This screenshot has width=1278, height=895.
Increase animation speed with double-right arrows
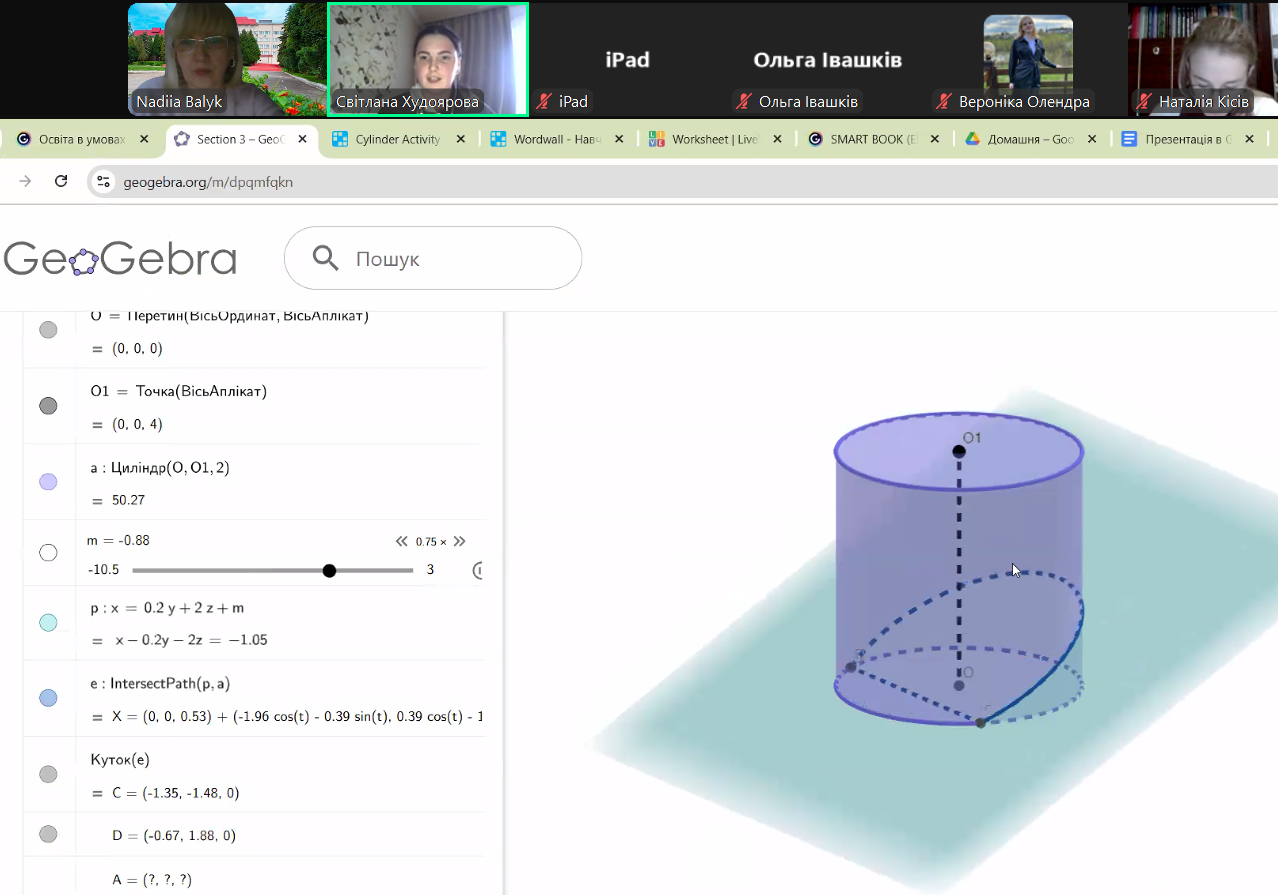(x=460, y=541)
